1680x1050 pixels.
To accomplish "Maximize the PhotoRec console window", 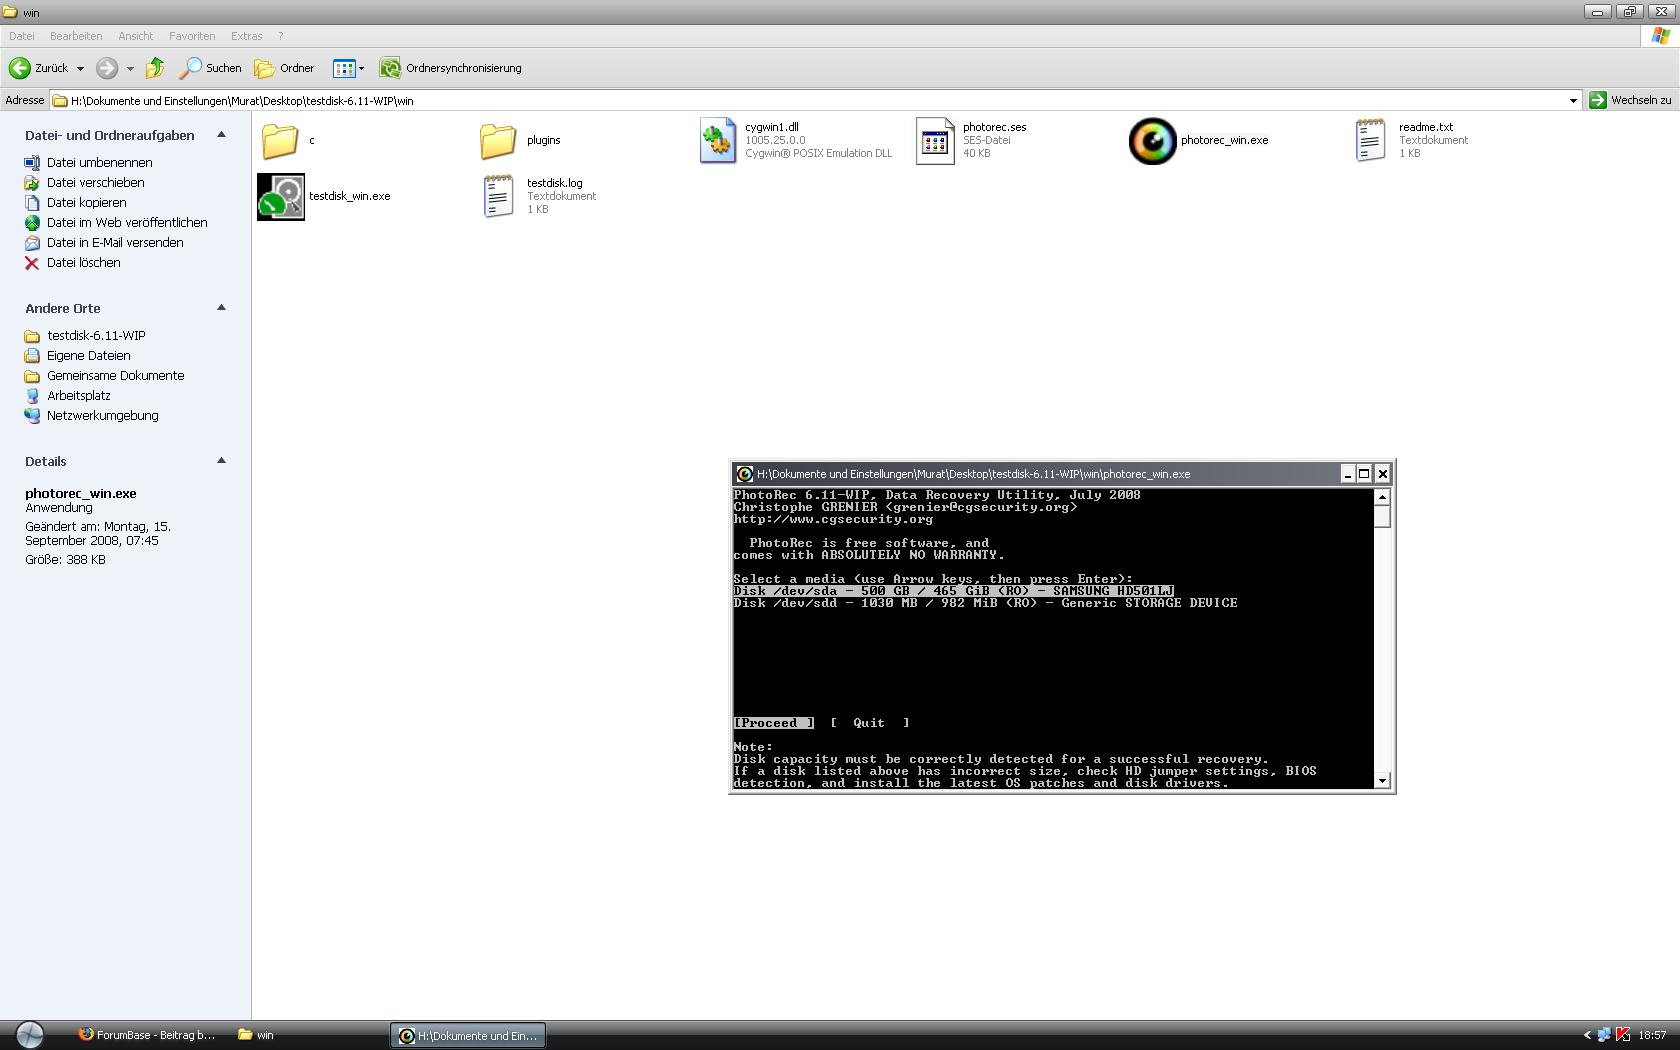I will pos(1364,474).
